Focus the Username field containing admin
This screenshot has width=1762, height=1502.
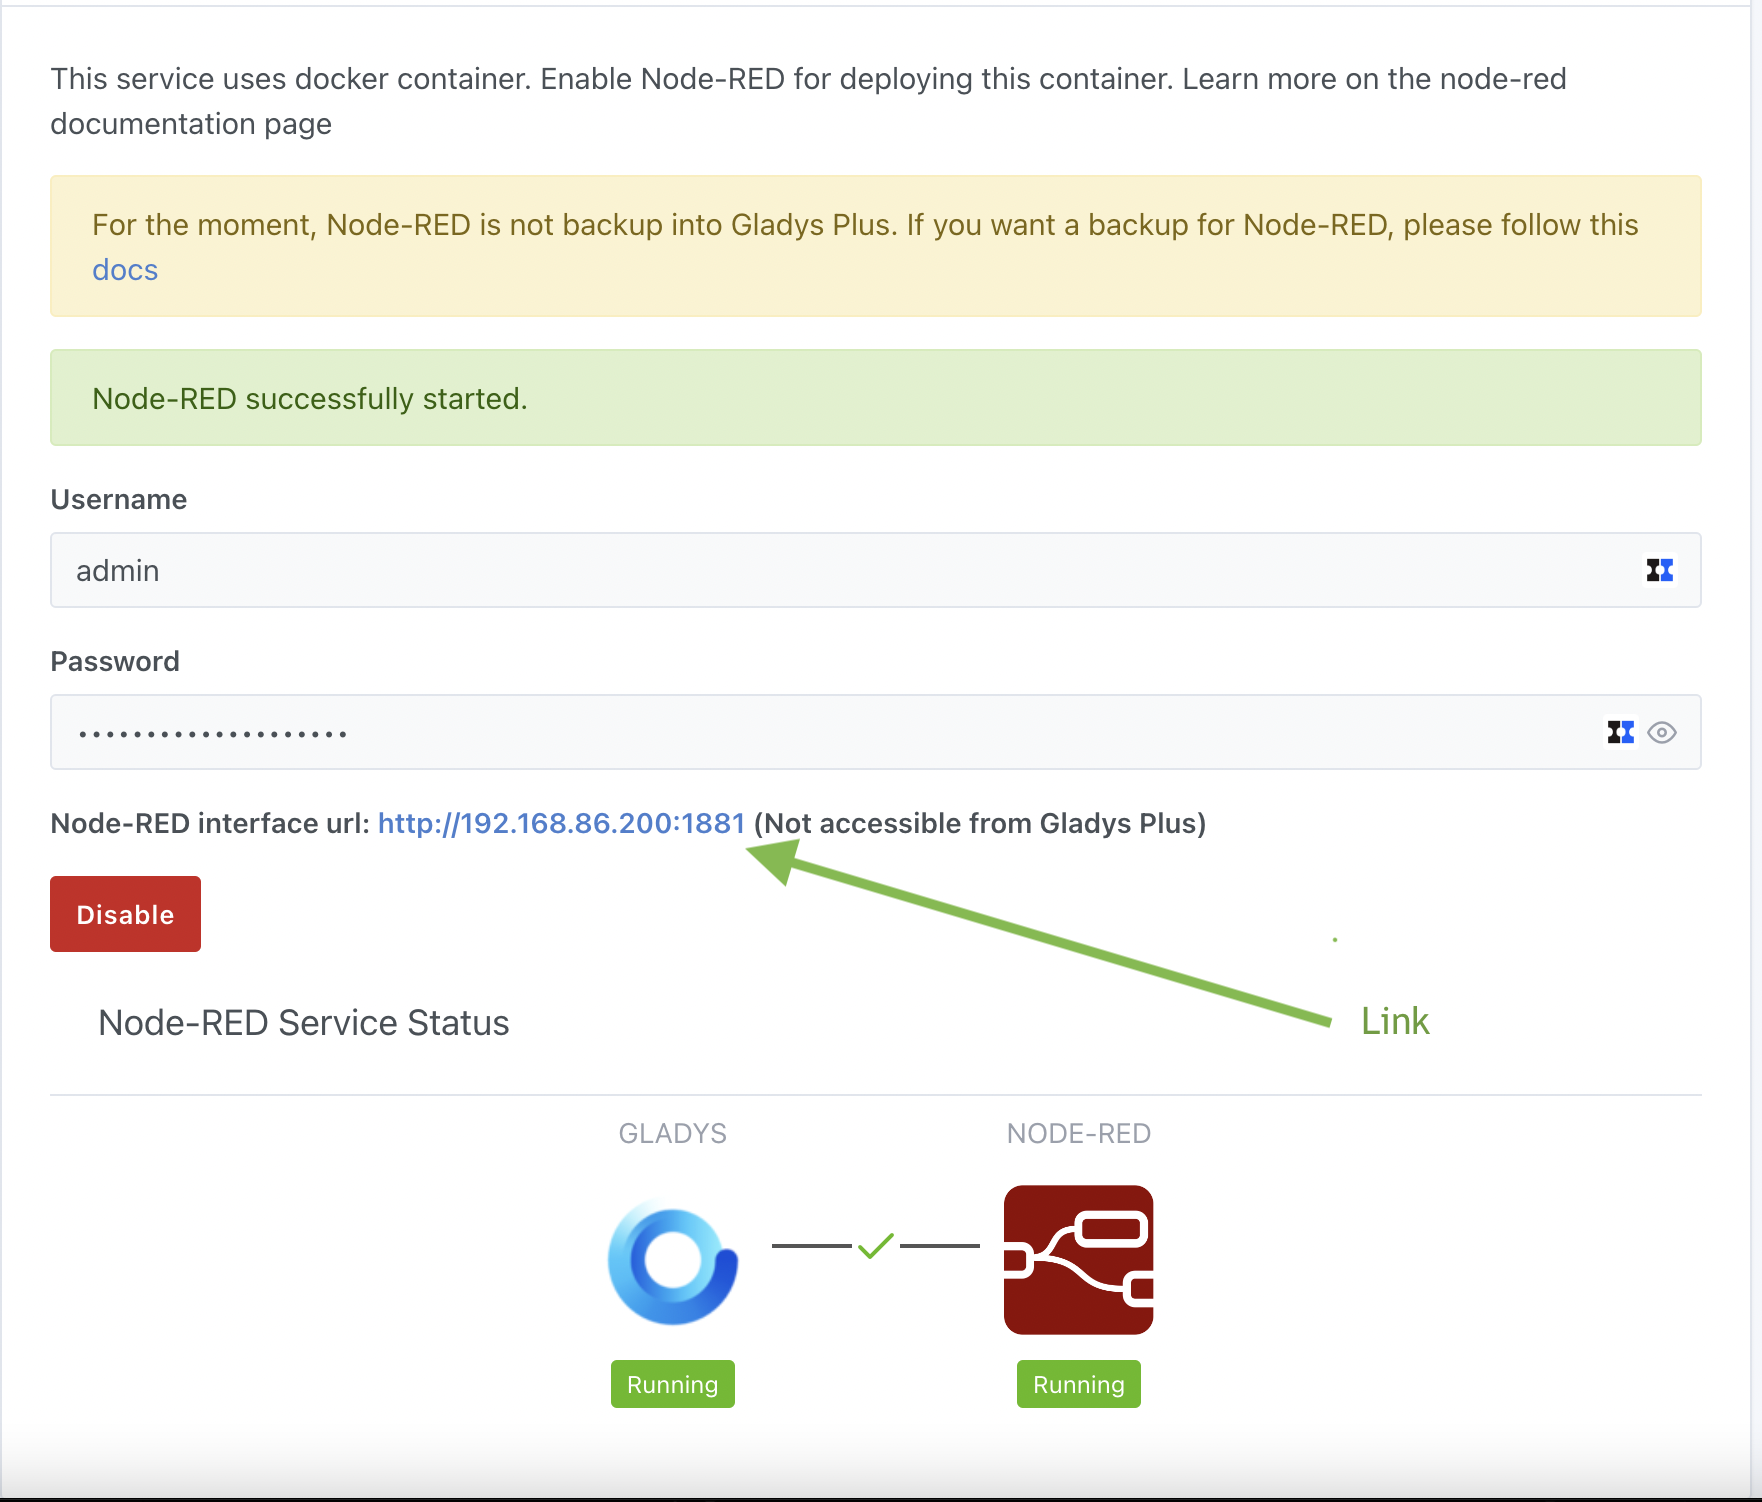click(x=840, y=570)
